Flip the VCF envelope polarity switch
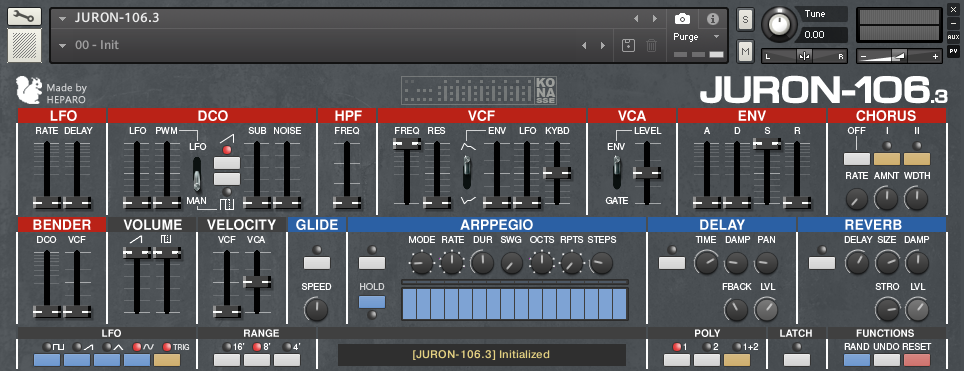Viewport: 964px width, 371px height. point(468,172)
